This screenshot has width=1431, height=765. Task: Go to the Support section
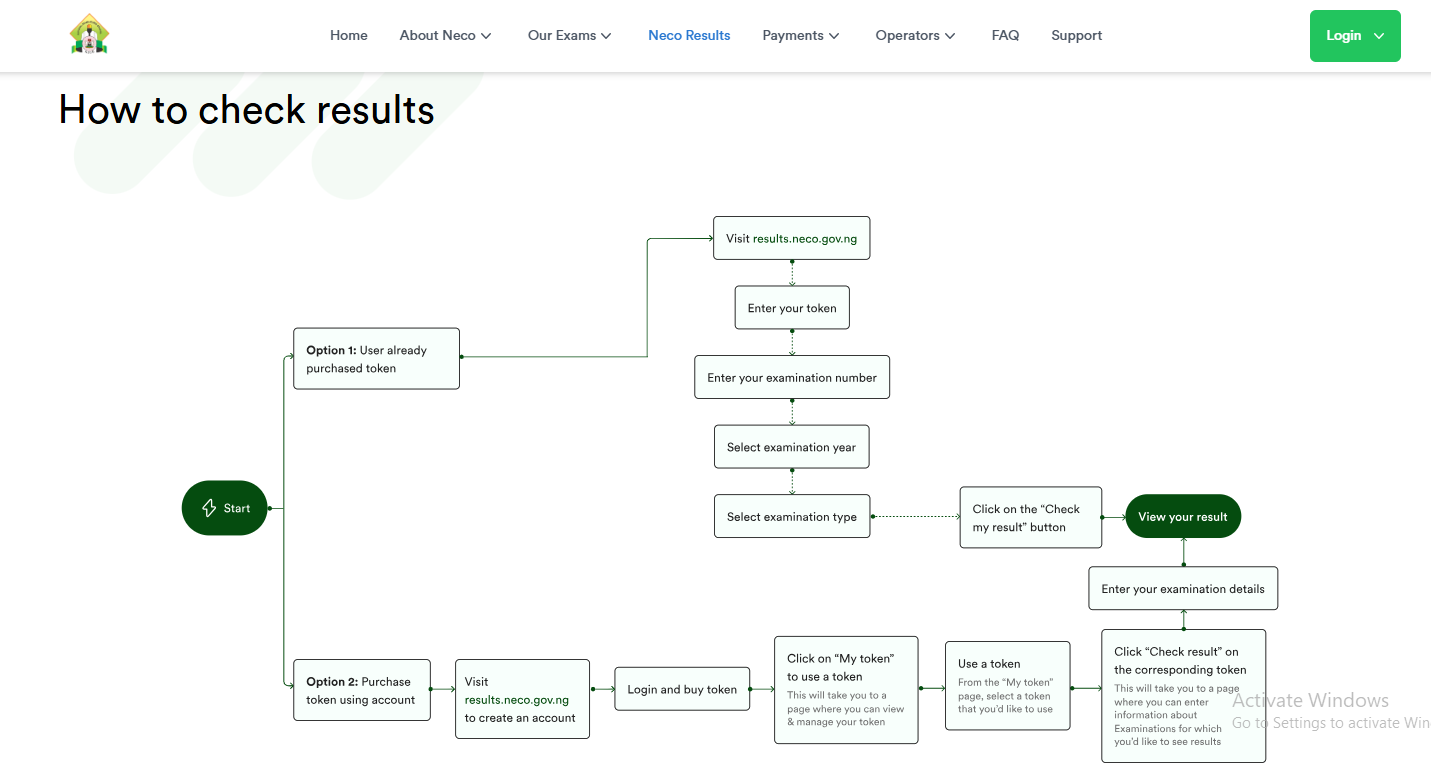(1076, 35)
